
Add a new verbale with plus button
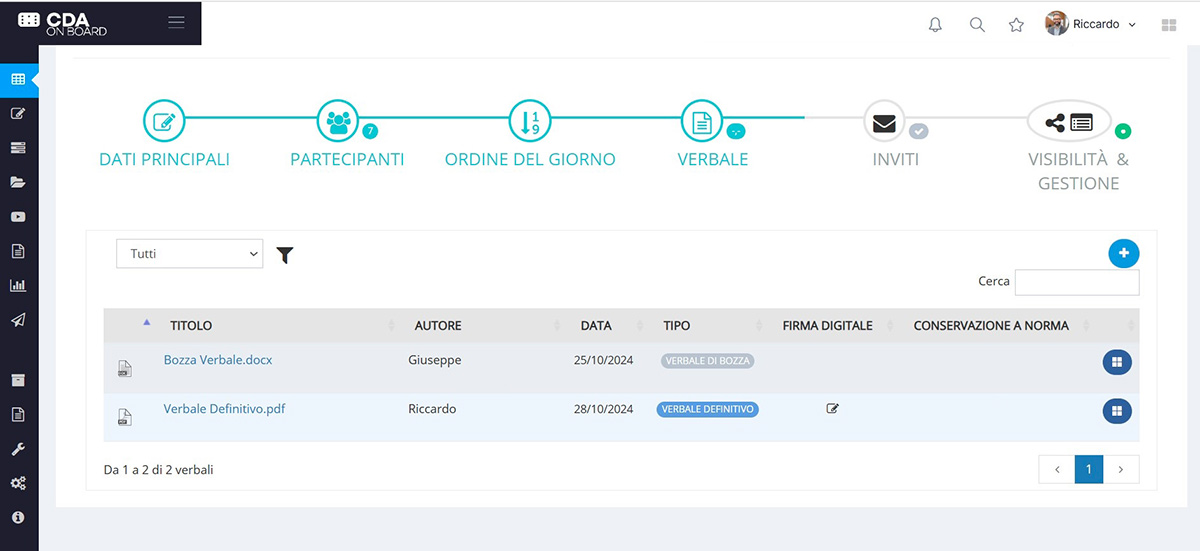coord(1124,253)
